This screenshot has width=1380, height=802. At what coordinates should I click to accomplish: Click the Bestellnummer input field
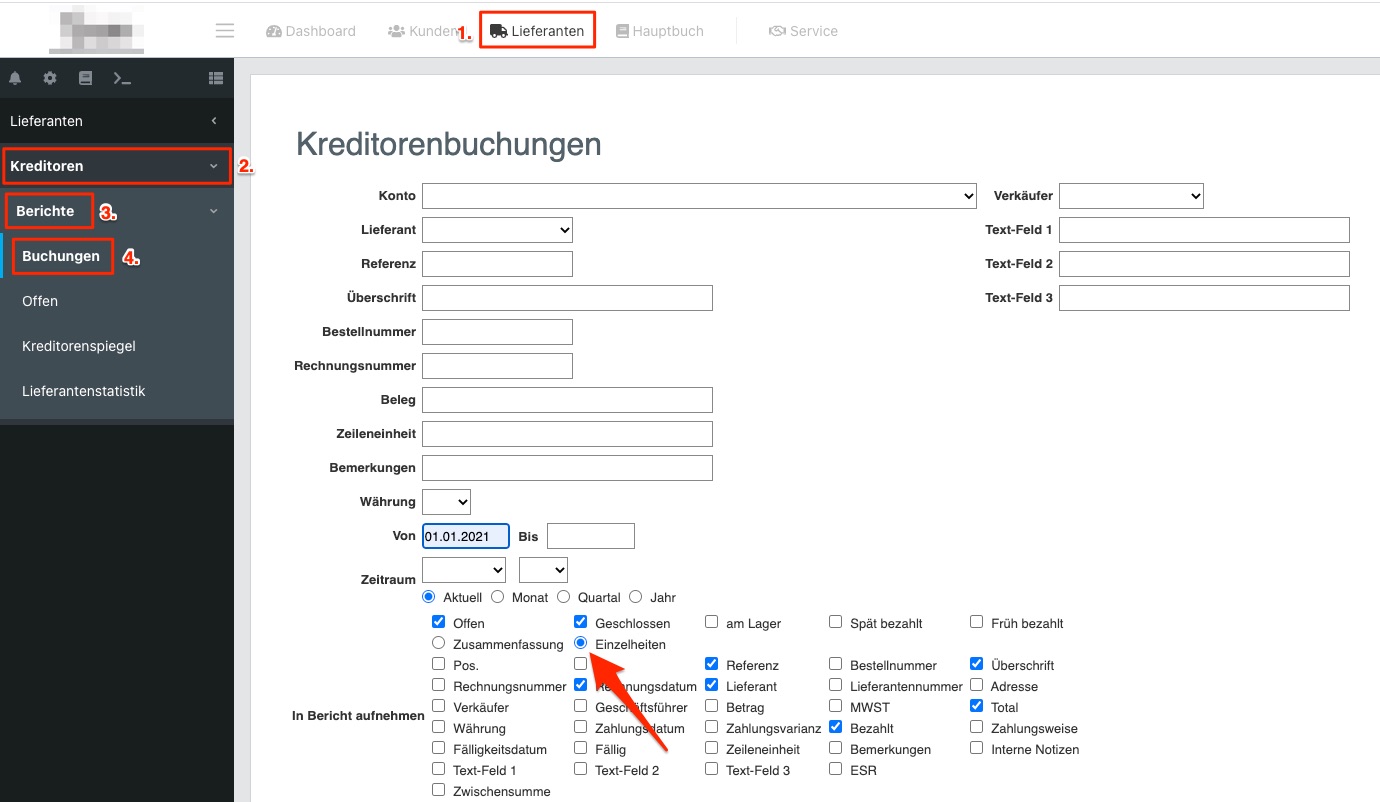pyautogui.click(x=497, y=332)
